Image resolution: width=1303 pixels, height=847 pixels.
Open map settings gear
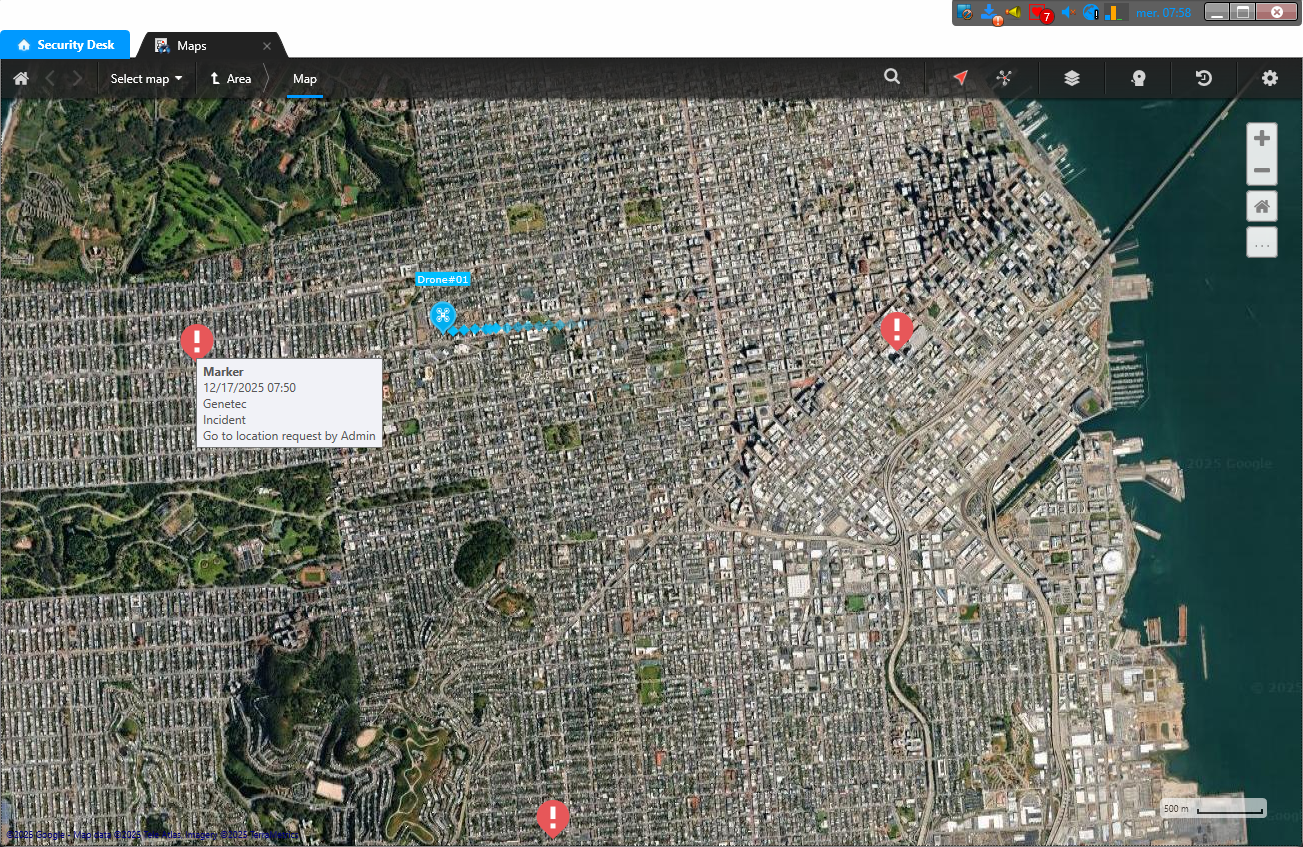coord(1270,78)
